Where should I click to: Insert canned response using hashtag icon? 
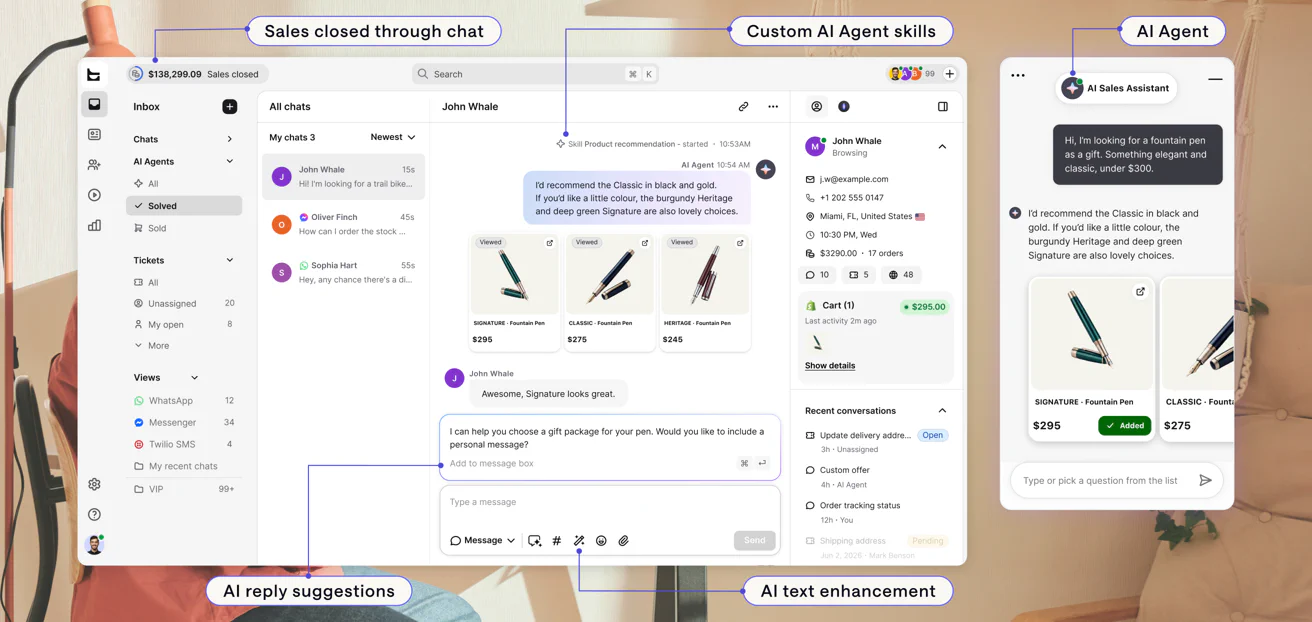(557, 540)
